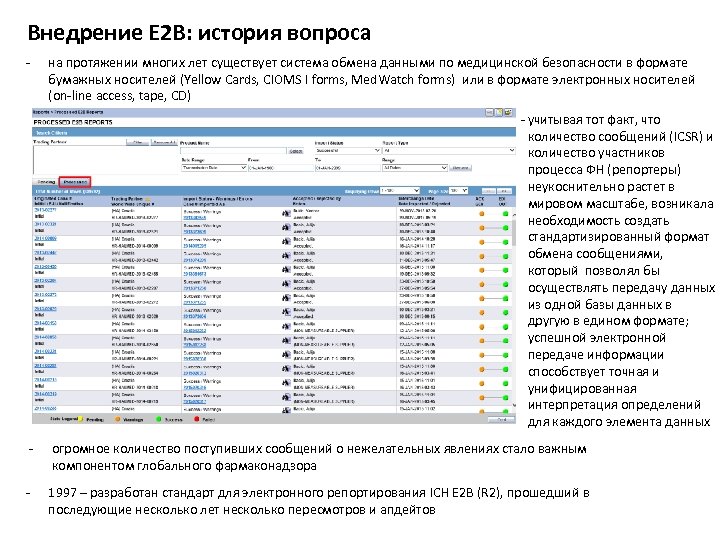
Task: Click the next page button in table header
Action: (504, 191)
